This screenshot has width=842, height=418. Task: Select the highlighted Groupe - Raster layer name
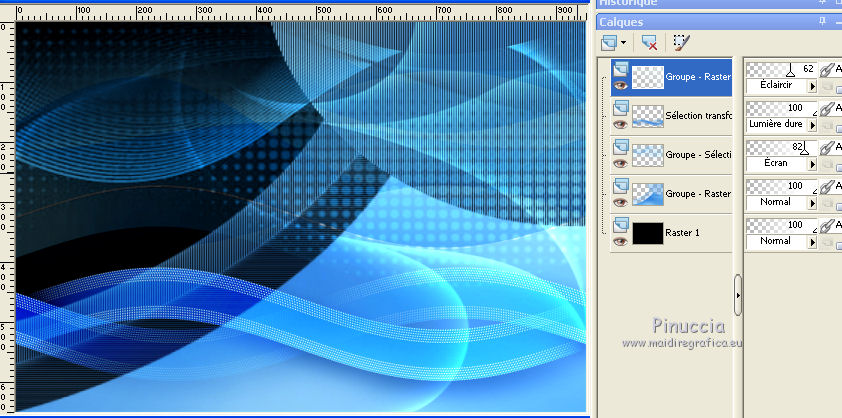coord(698,77)
